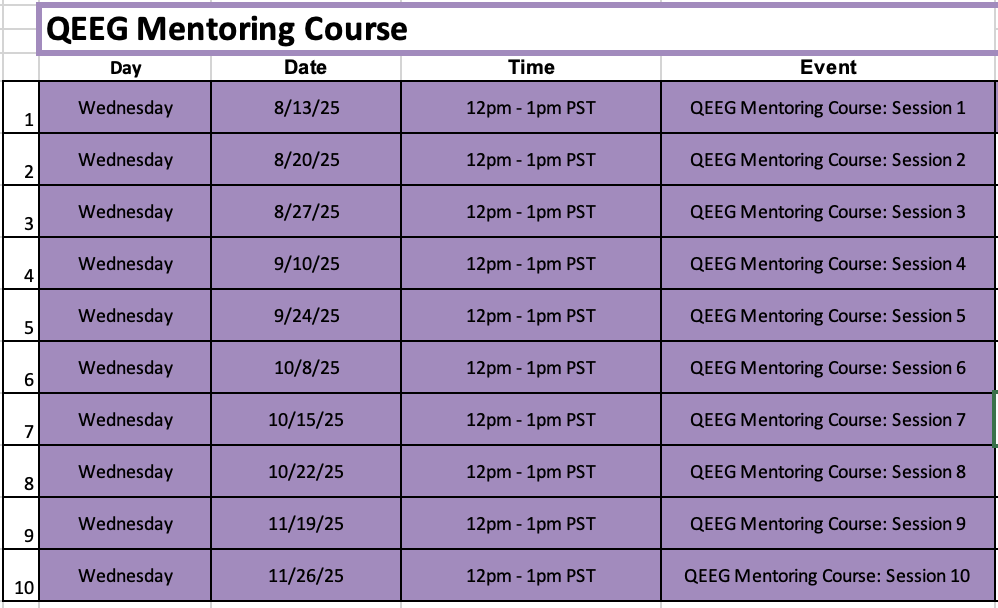The image size is (998, 608).
Task: Select the Session 3 event cell
Action: point(828,212)
